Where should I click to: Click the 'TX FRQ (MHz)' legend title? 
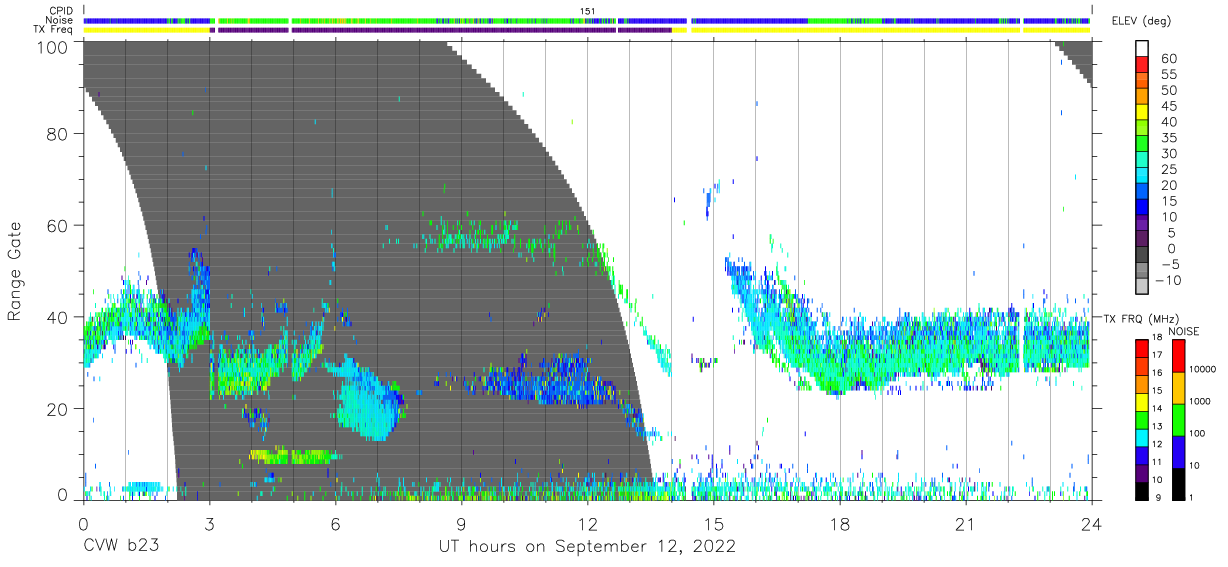pos(1142,318)
